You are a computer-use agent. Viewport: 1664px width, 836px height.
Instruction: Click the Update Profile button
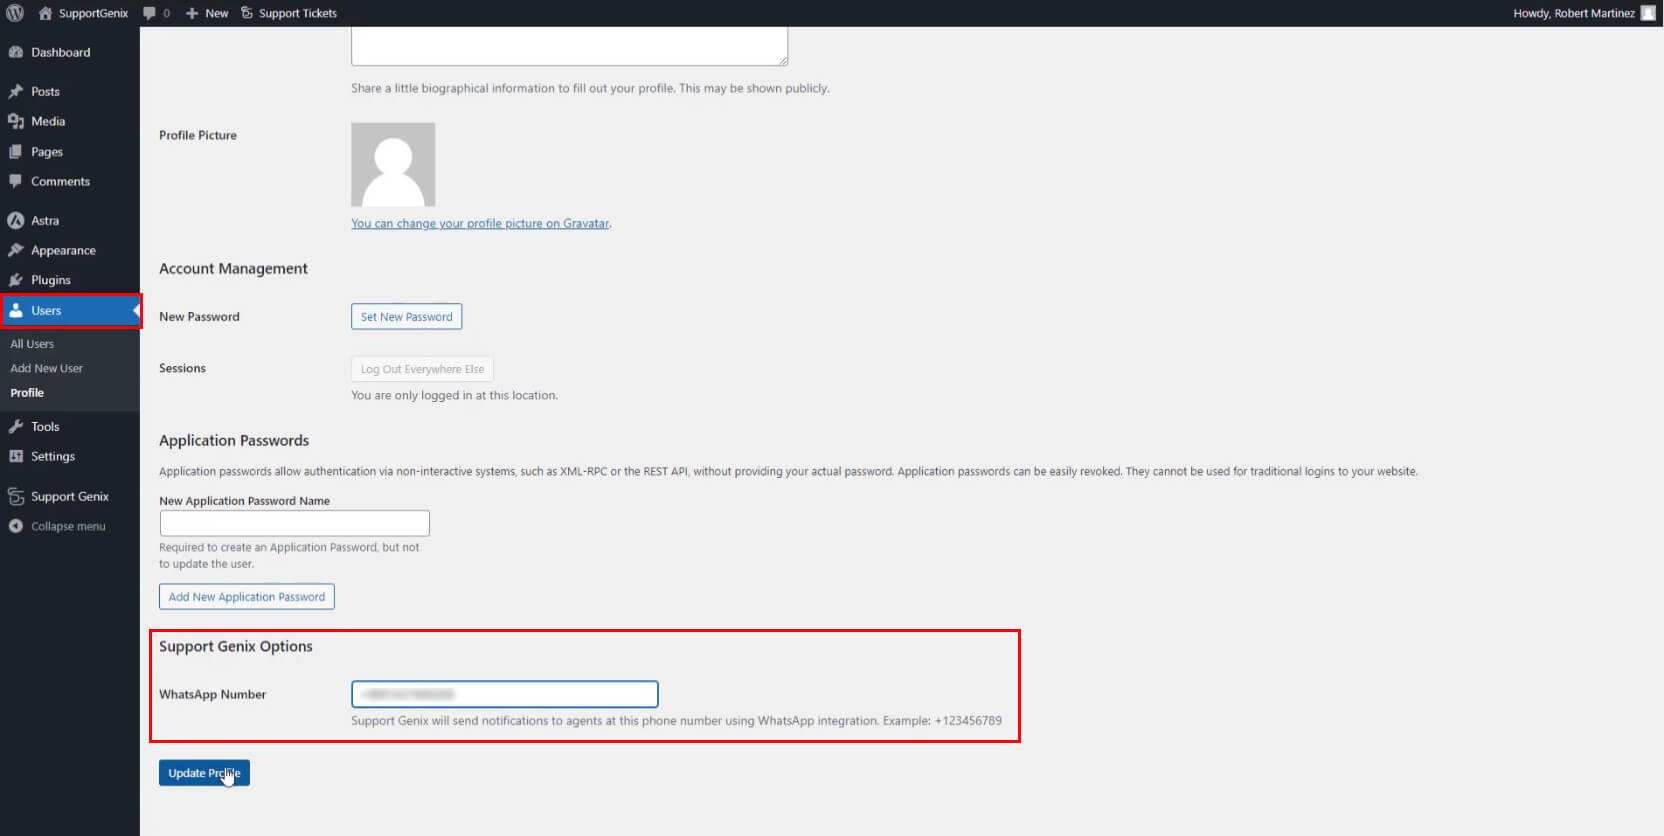click(204, 773)
